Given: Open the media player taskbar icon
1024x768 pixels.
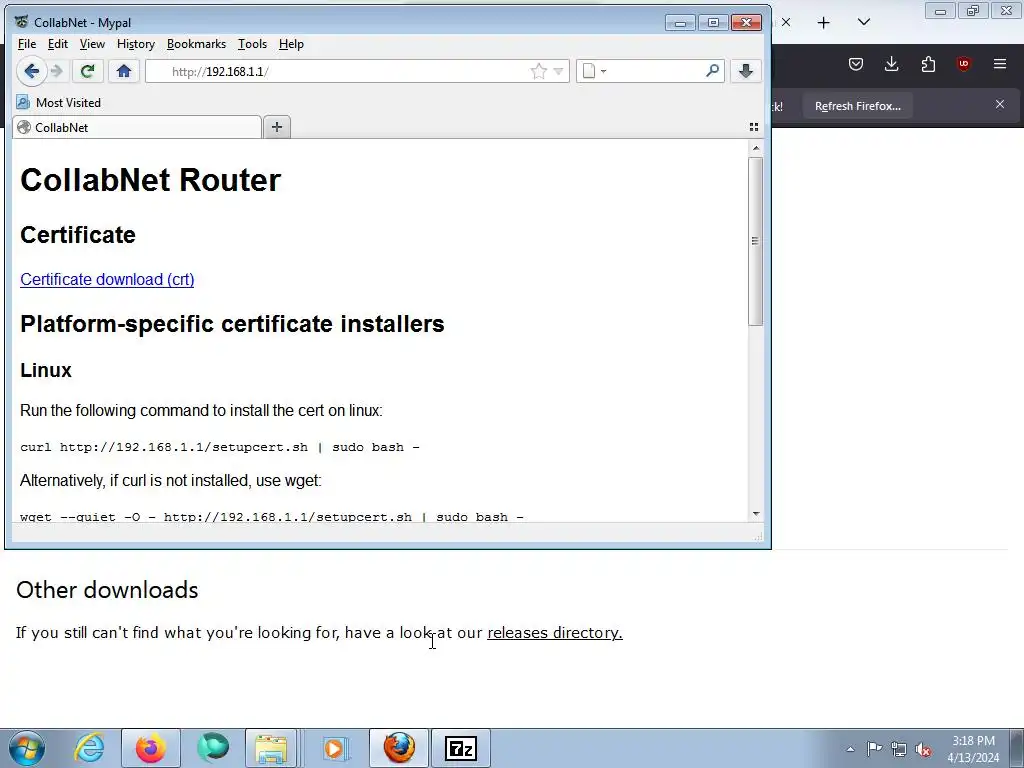Looking at the screenshot, I should coord(335,748).
